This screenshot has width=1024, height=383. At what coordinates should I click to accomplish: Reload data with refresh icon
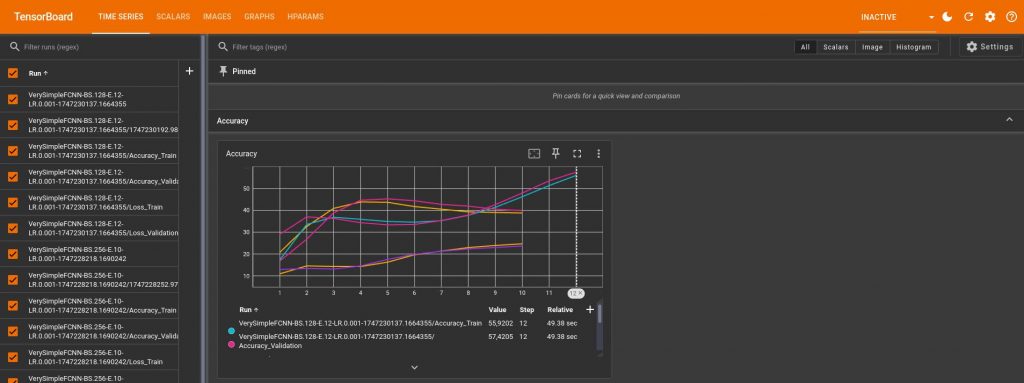(968, 17)
